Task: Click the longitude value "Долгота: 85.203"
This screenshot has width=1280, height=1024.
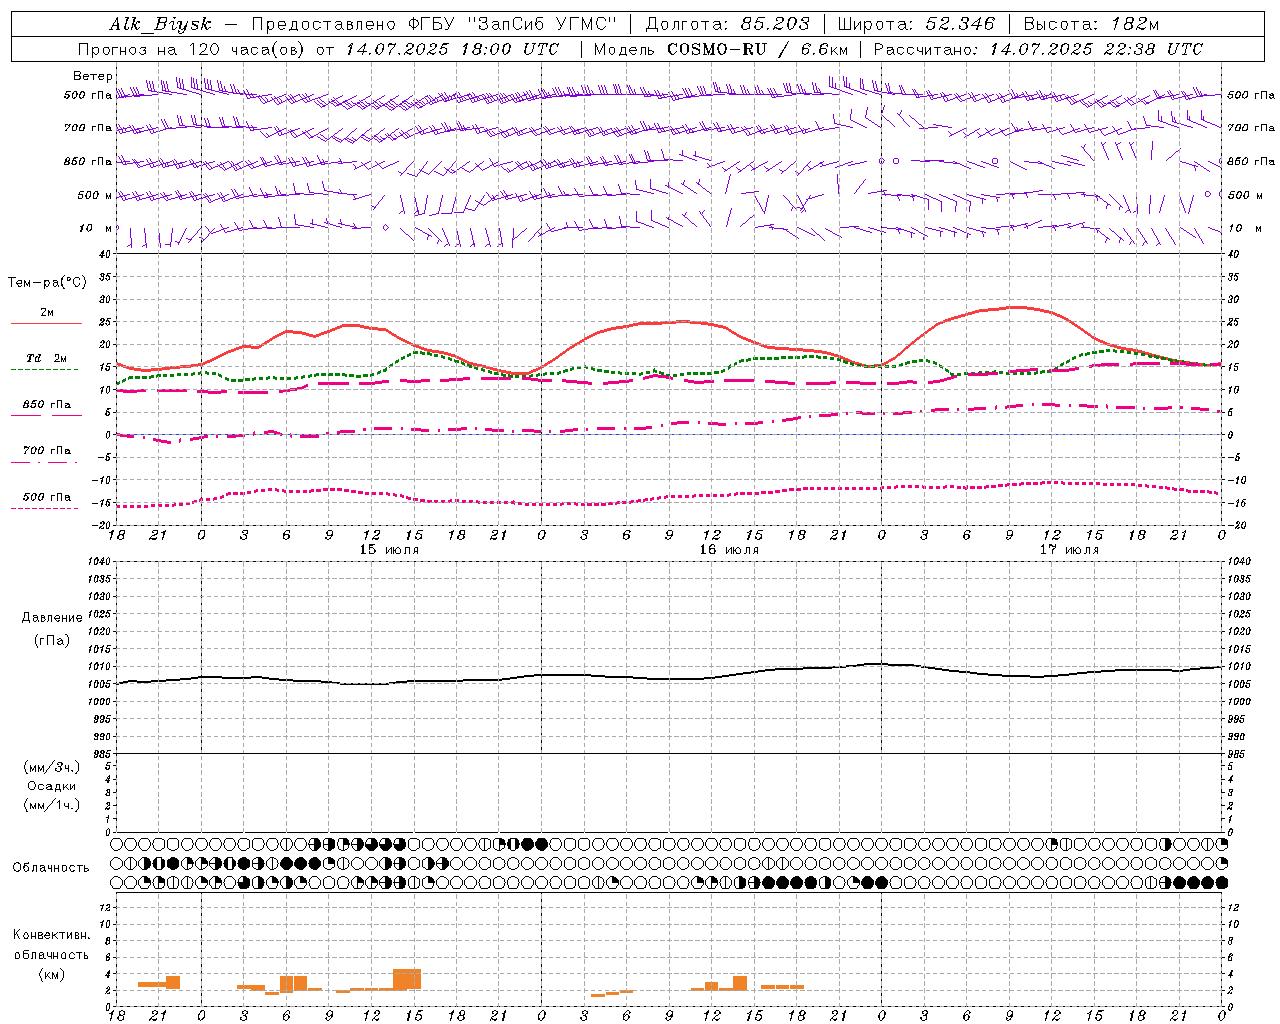Action: [x=727, y=24]
